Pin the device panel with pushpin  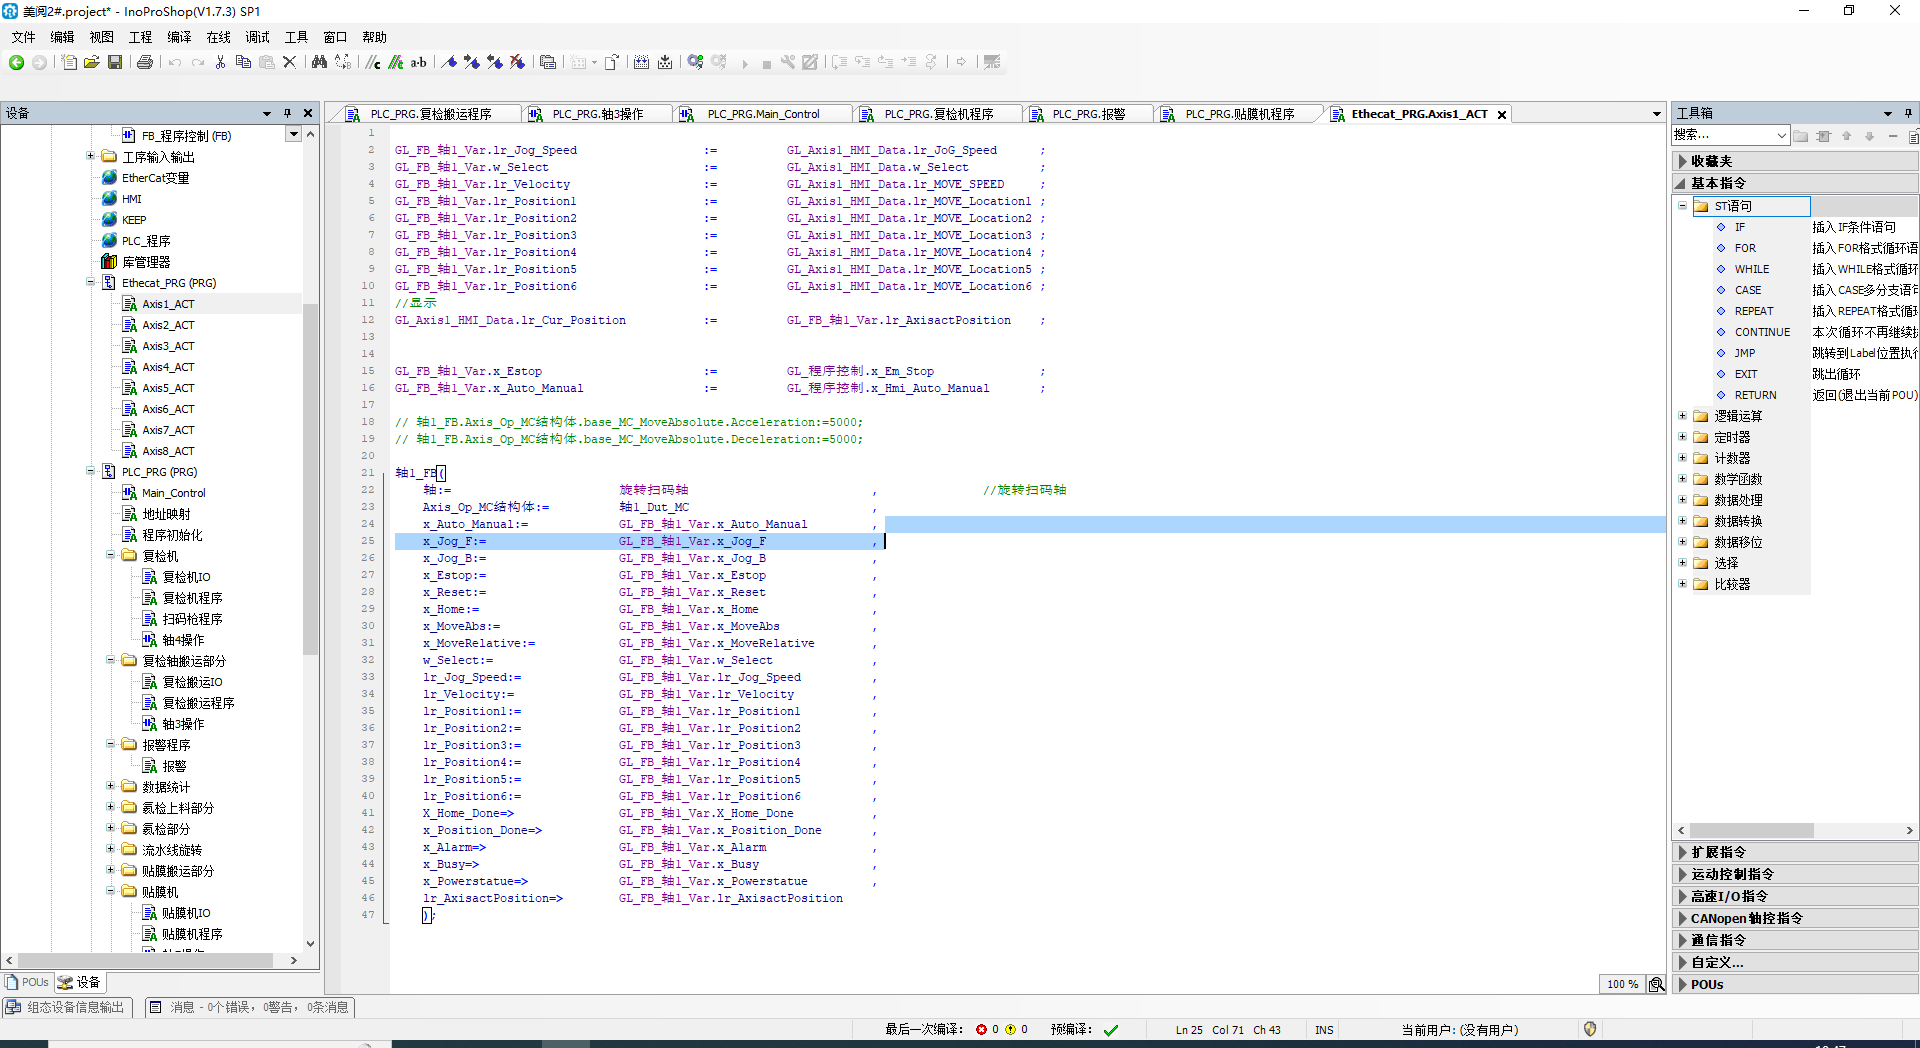click(x=287, y=113)
